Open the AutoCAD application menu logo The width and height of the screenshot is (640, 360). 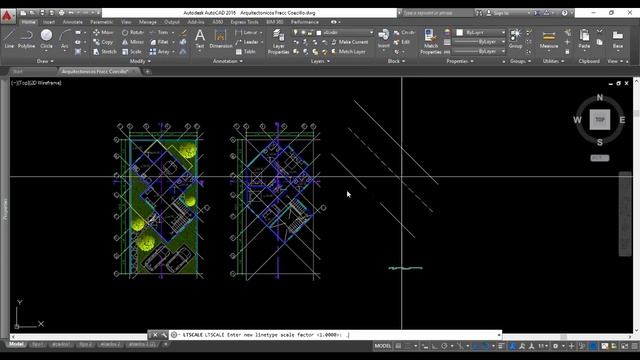pos(7,16)
